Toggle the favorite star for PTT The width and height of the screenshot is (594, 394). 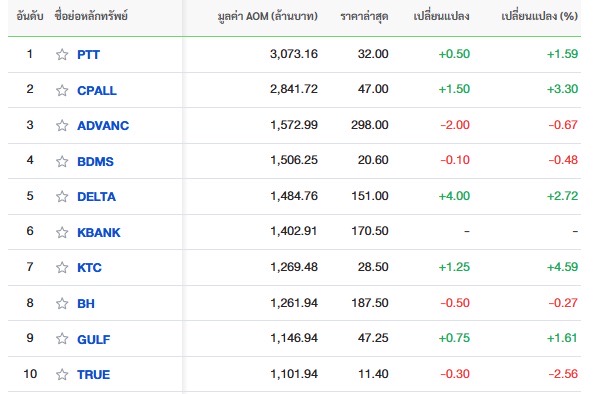coord(62,55)
